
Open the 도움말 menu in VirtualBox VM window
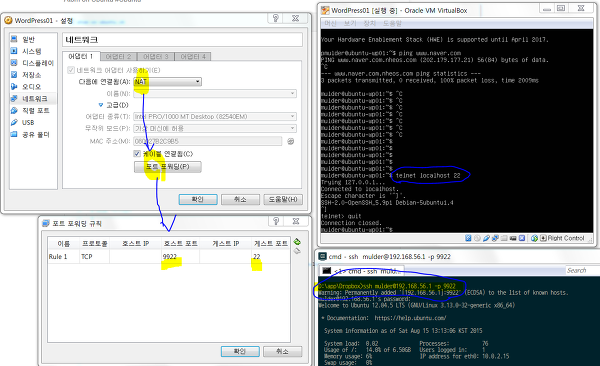tap(392, 23)
